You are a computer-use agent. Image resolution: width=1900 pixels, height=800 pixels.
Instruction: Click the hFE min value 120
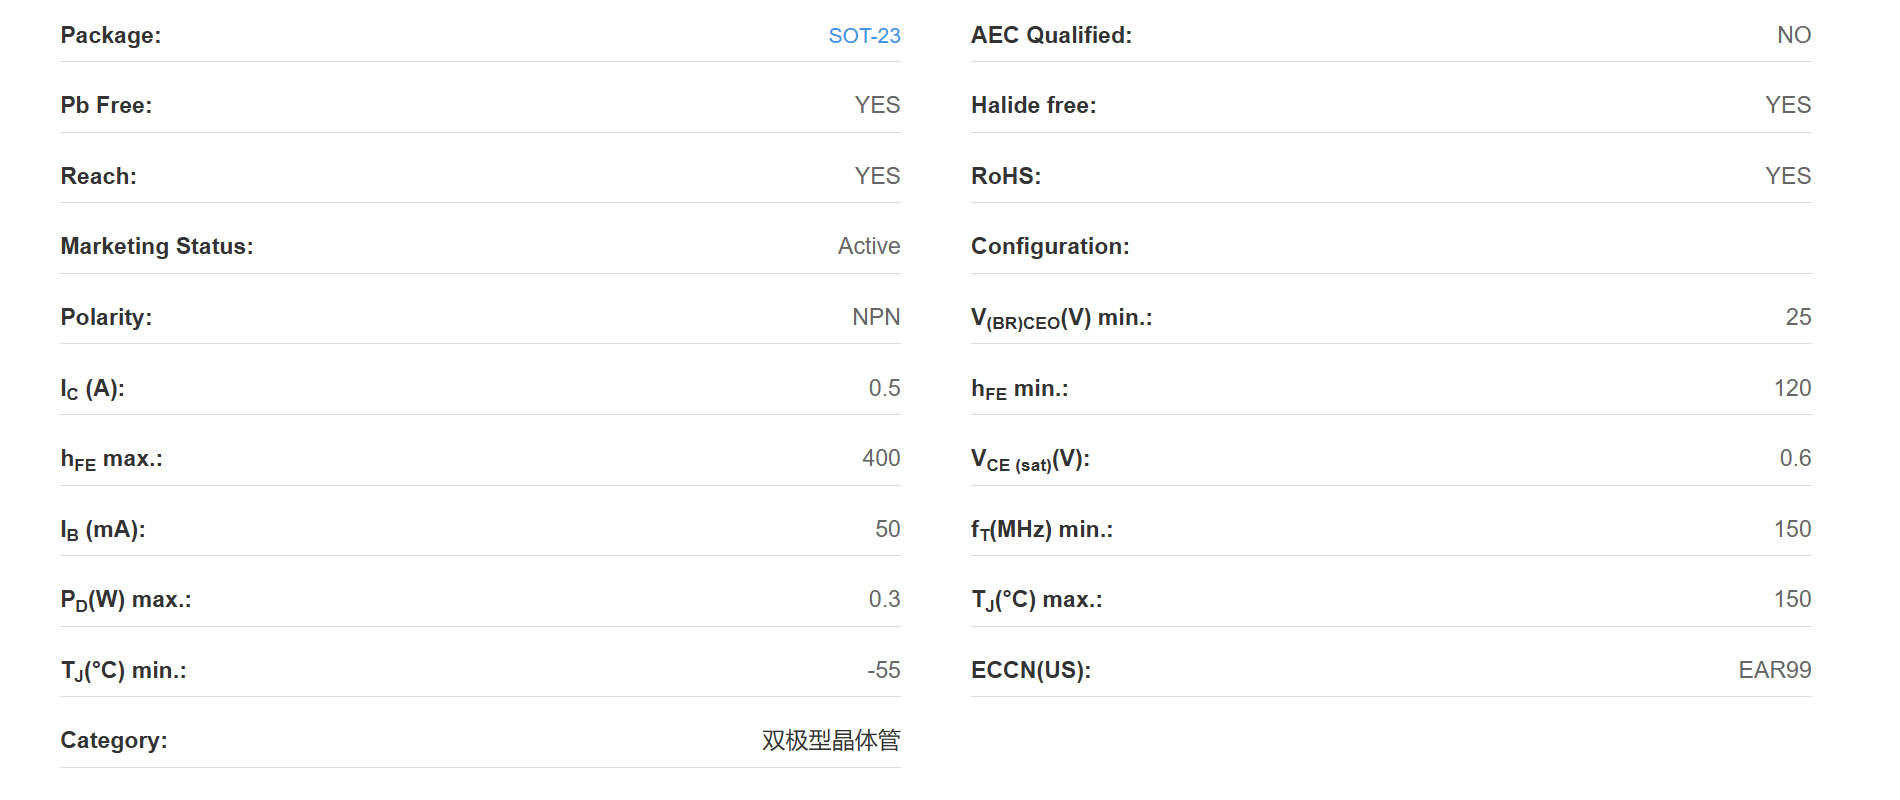coord(1792,389)
